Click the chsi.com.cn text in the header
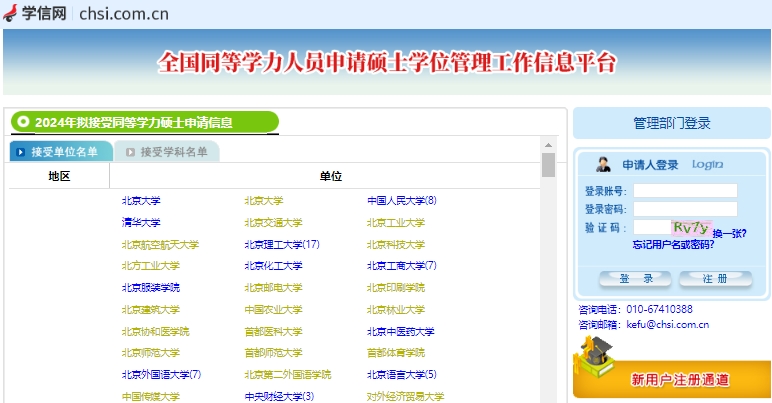This screenshot has width=772, height=403. pyautogui.click(x=124, y=14)
